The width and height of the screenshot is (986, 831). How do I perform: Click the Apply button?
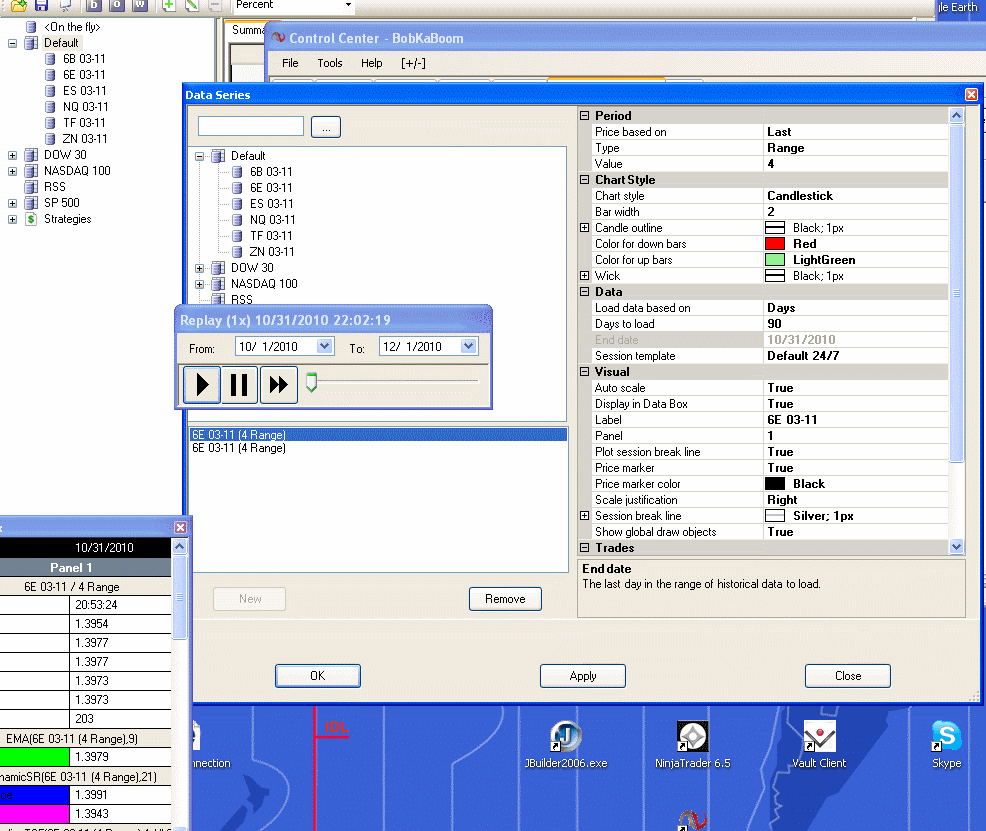(583, 676)
